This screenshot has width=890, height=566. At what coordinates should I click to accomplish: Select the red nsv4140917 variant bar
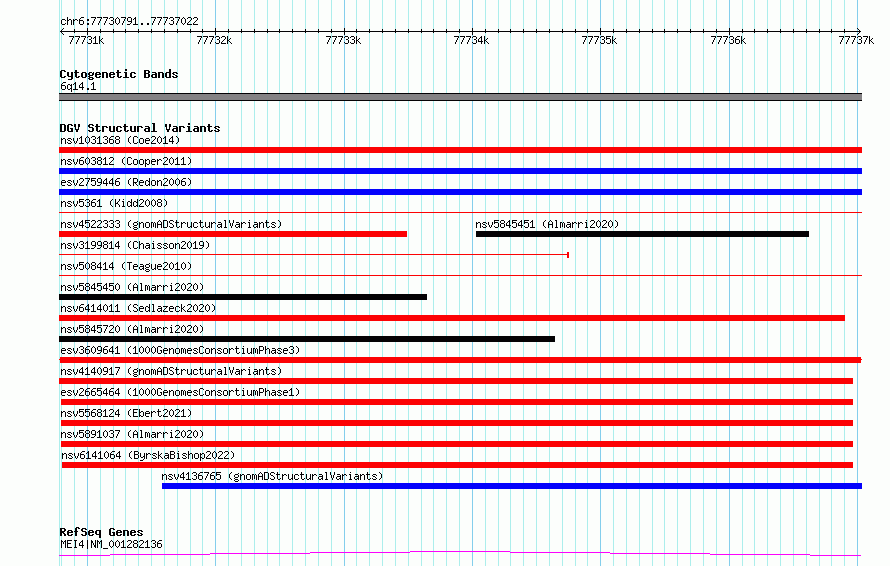click(x=456, y=381)
